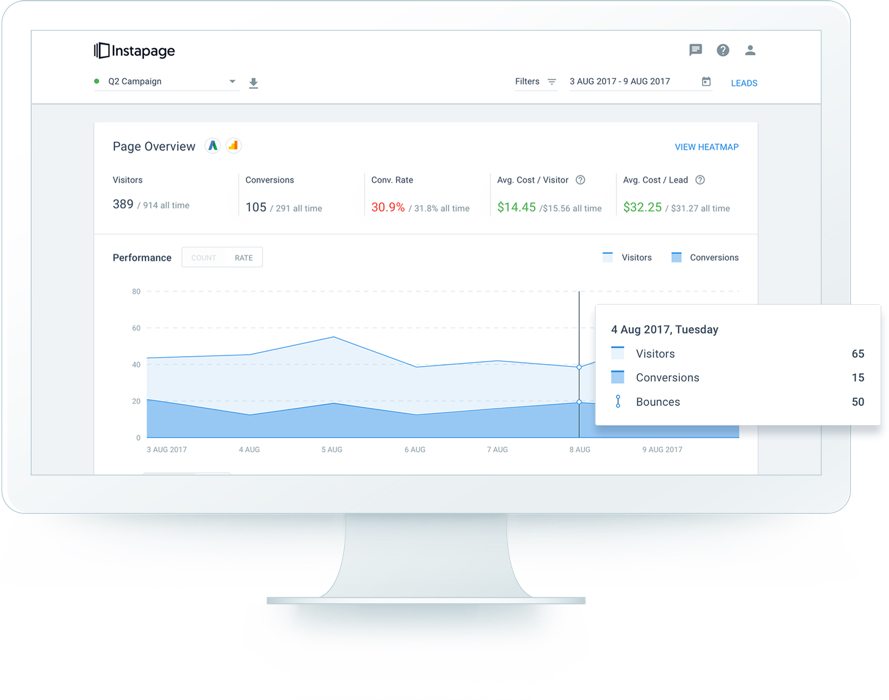889x700 pixels.
Task: Click the Bounces entry in the tooltip
Action: tap(660, 401)
